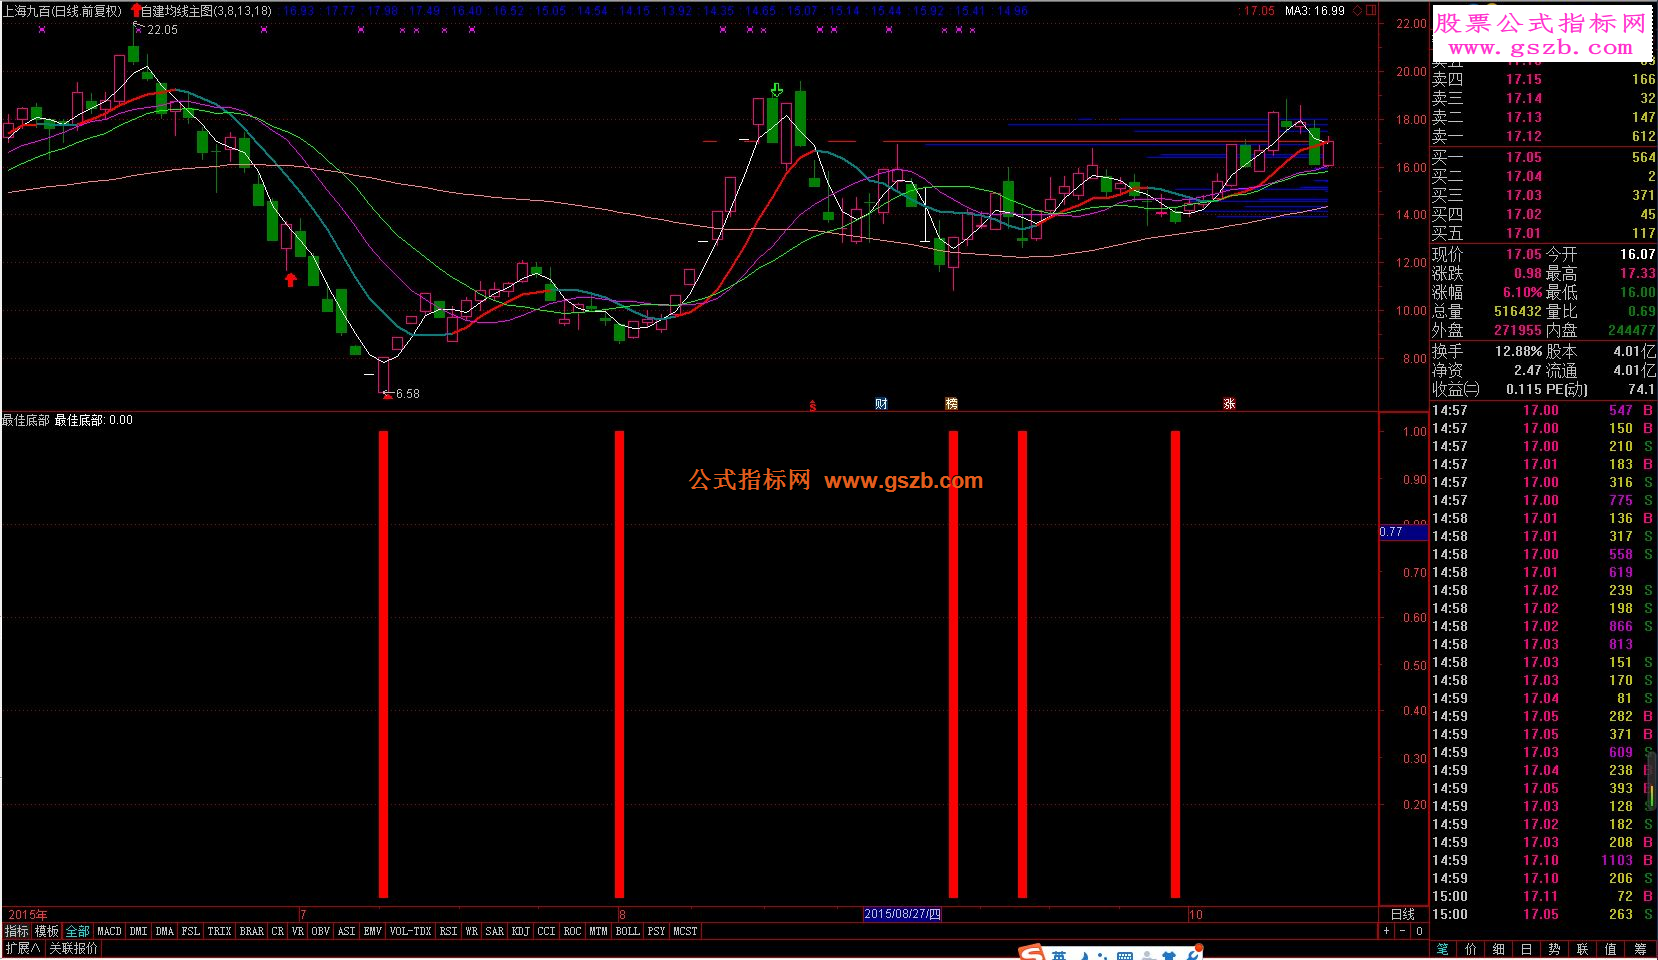Image resolution: width=1658 pixels, height=960 pixels.
Task: Switch to CCI indicator
Action: tap(546, 931)
